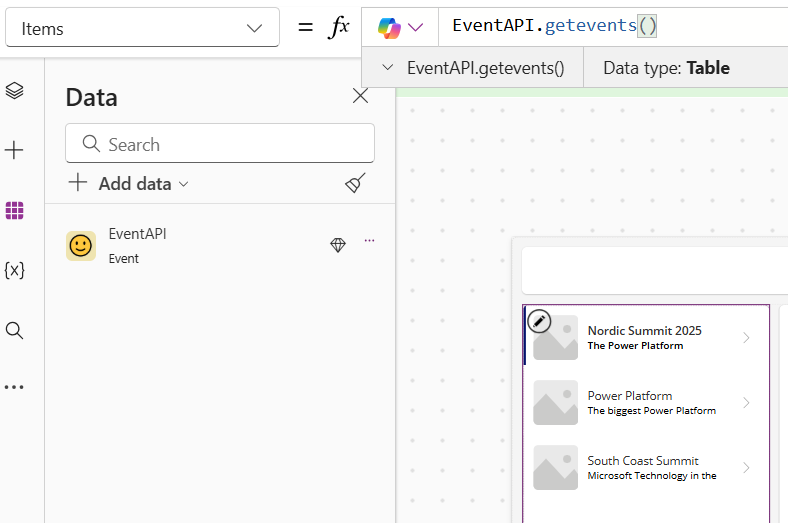Click the Nordic Summit 2025 title
Screen dimensions: 788x523
click(644, 331)
